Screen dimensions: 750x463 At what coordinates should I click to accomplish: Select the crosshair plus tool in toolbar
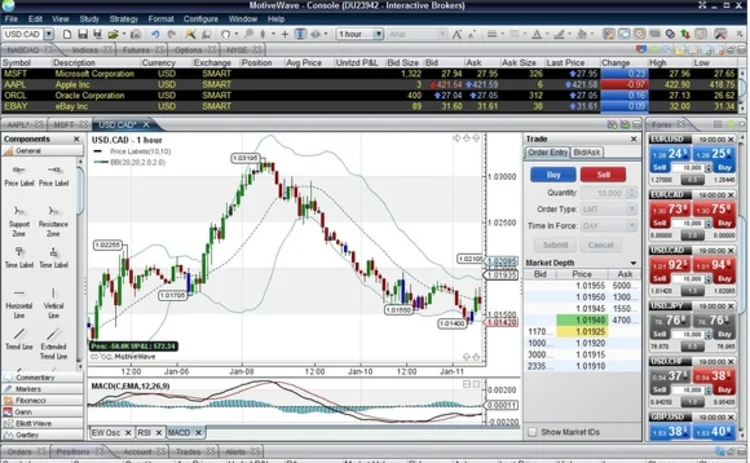tap(285, 34)
